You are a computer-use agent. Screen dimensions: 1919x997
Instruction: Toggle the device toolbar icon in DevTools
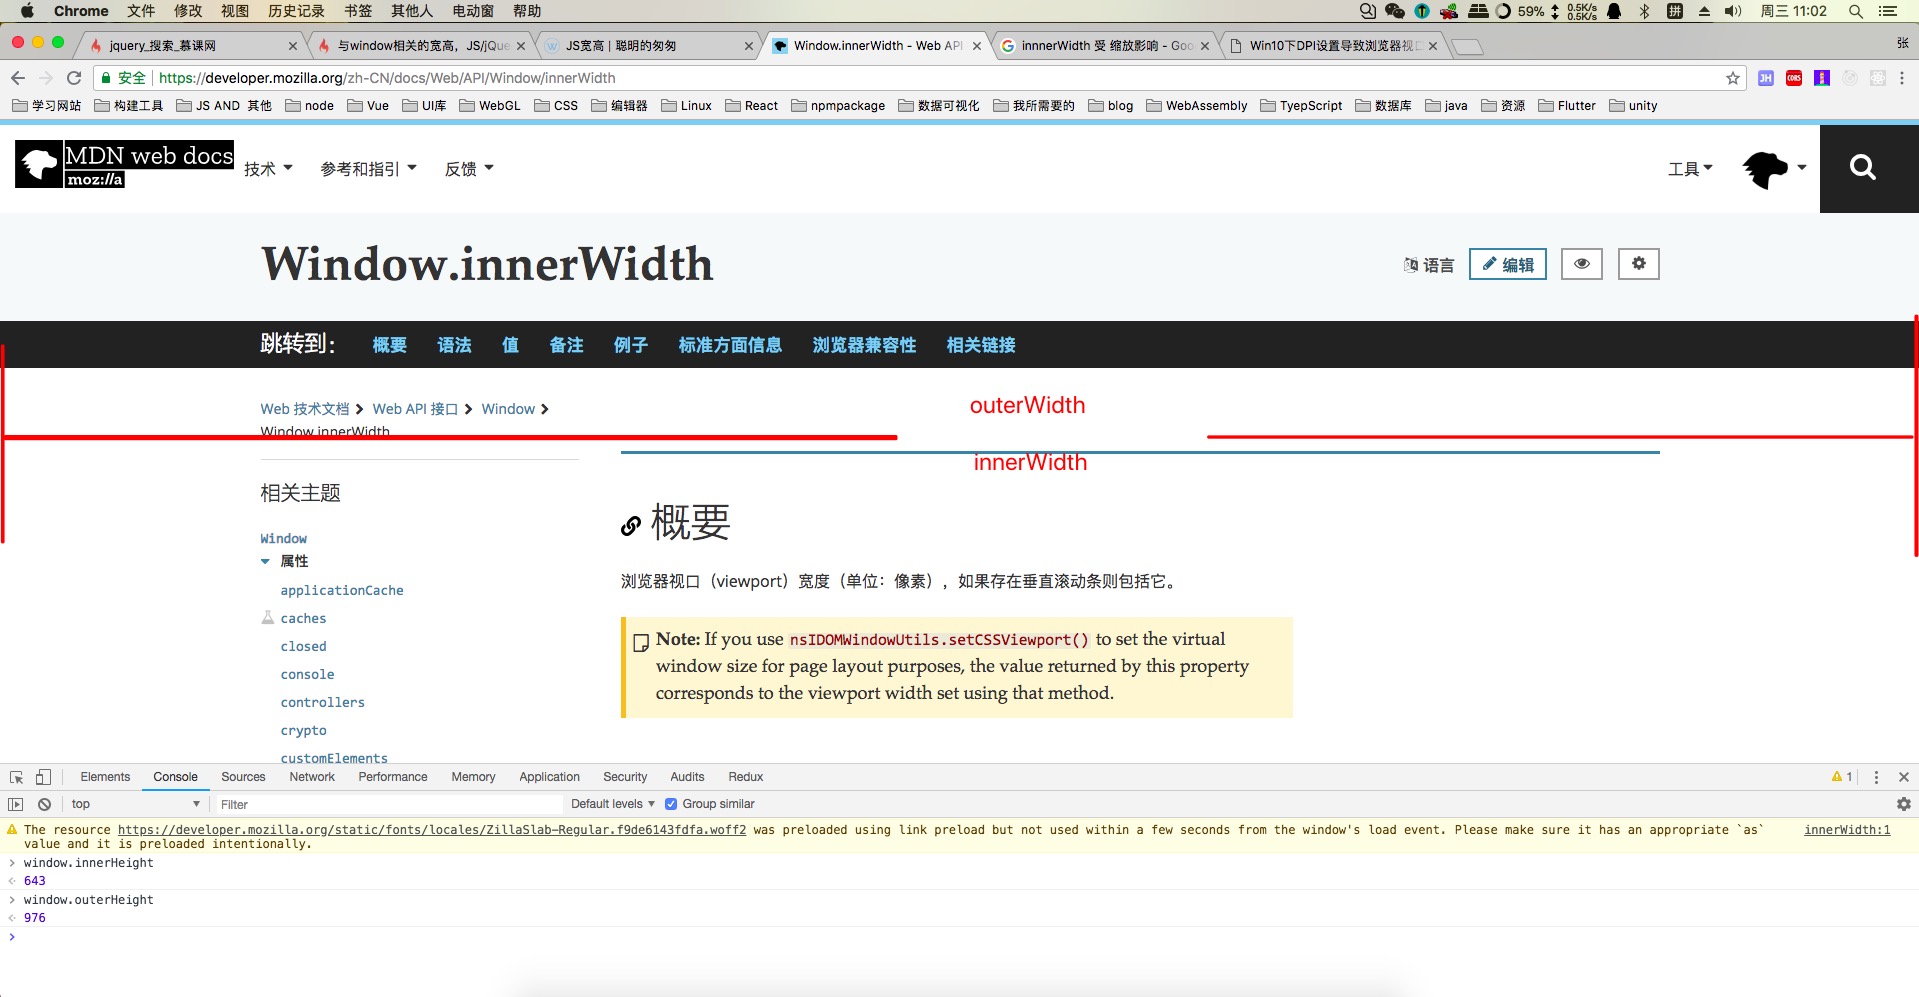43,777
